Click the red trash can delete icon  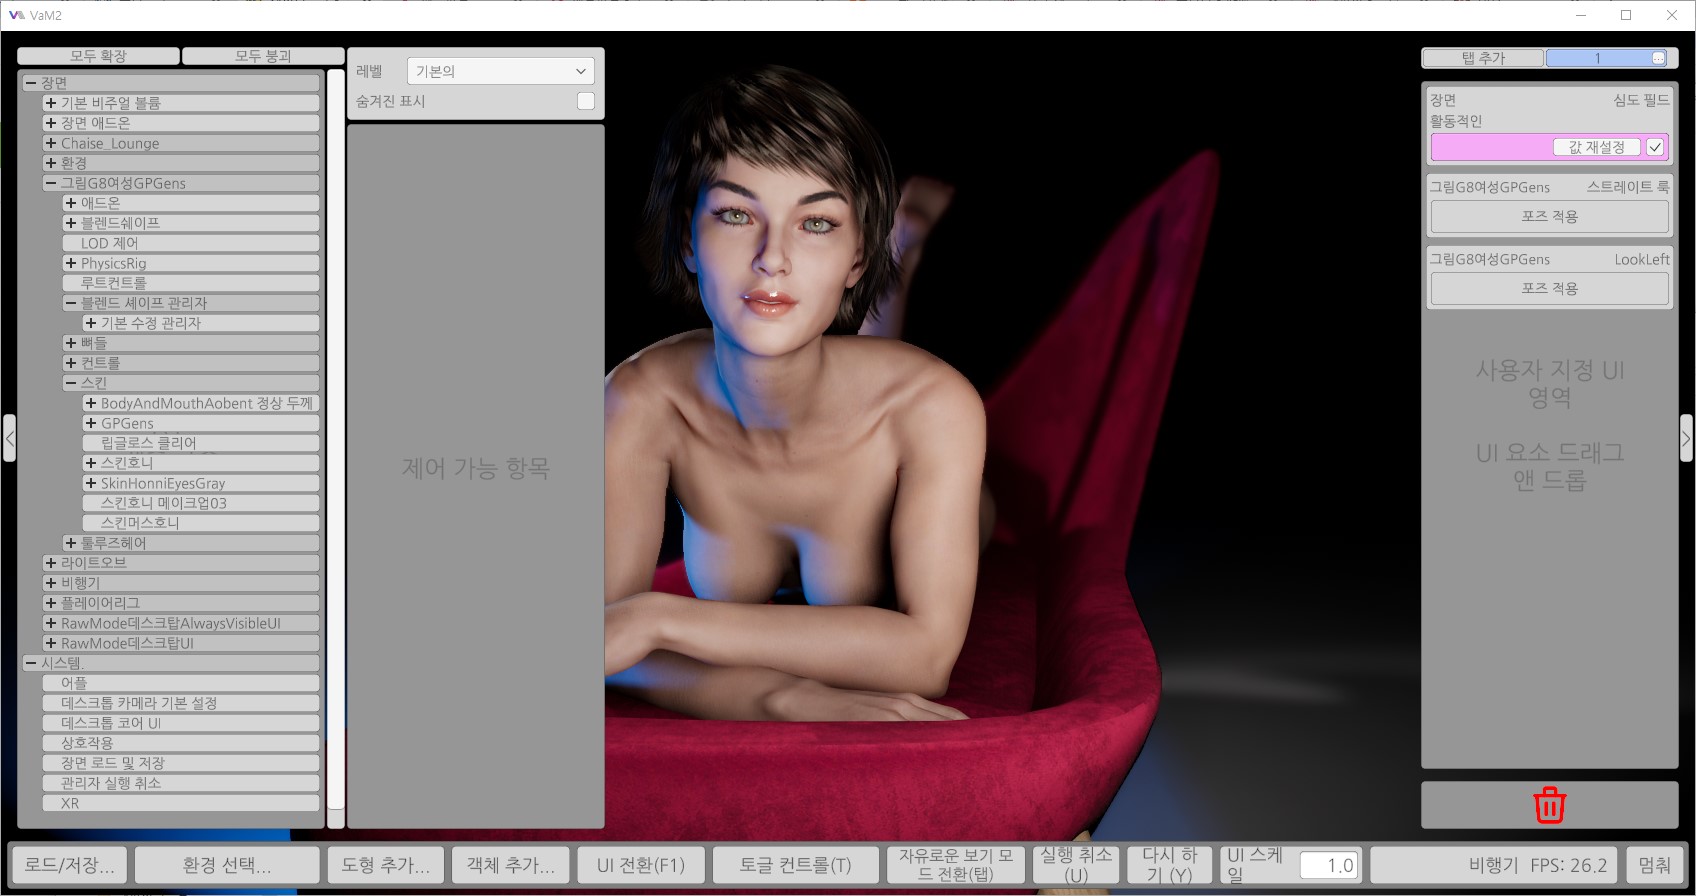pos(1549,805)
